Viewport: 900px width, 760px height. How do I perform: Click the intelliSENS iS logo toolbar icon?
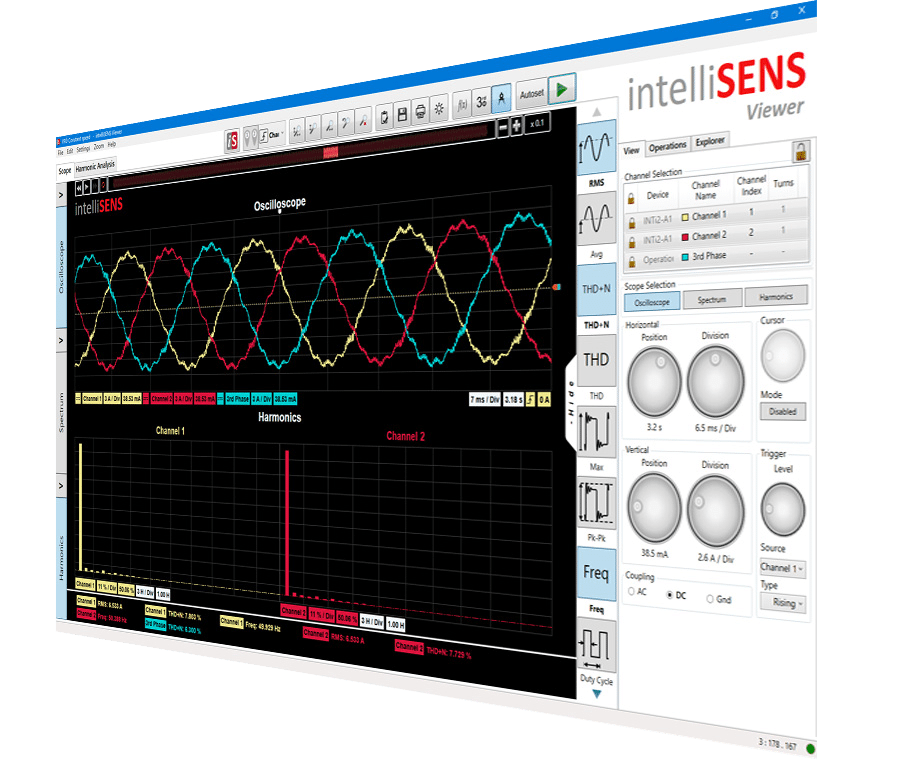pyautogui.click(x=232, y=141)
